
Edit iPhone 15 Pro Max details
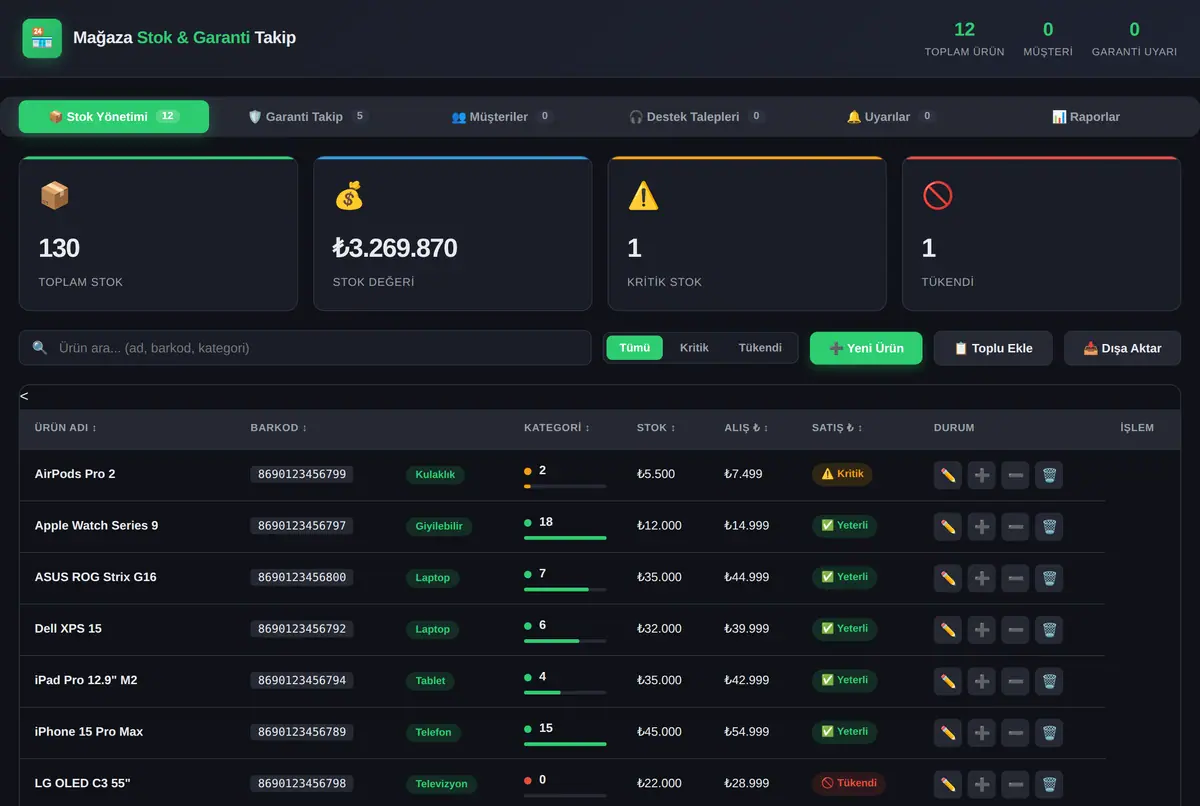click(x=948, y=732)
